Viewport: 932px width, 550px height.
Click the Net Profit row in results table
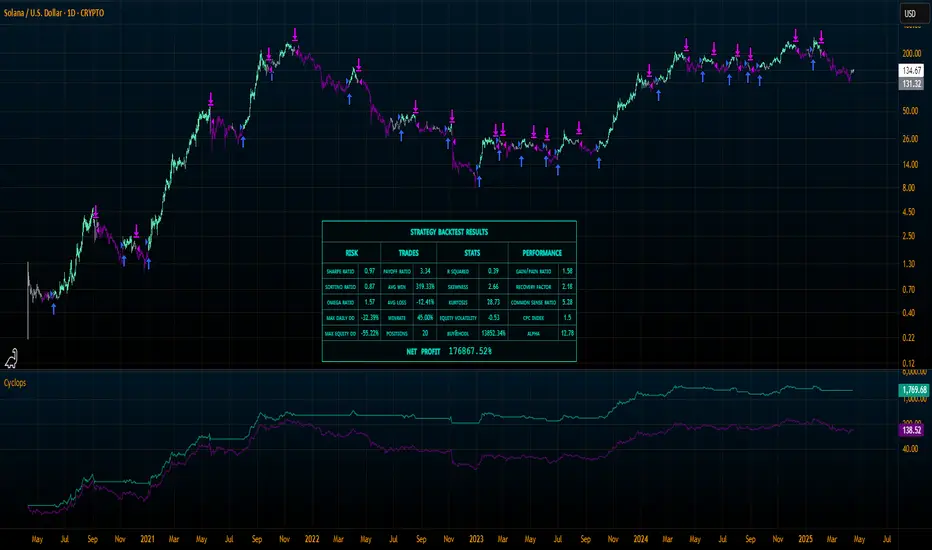pos(449,351)
